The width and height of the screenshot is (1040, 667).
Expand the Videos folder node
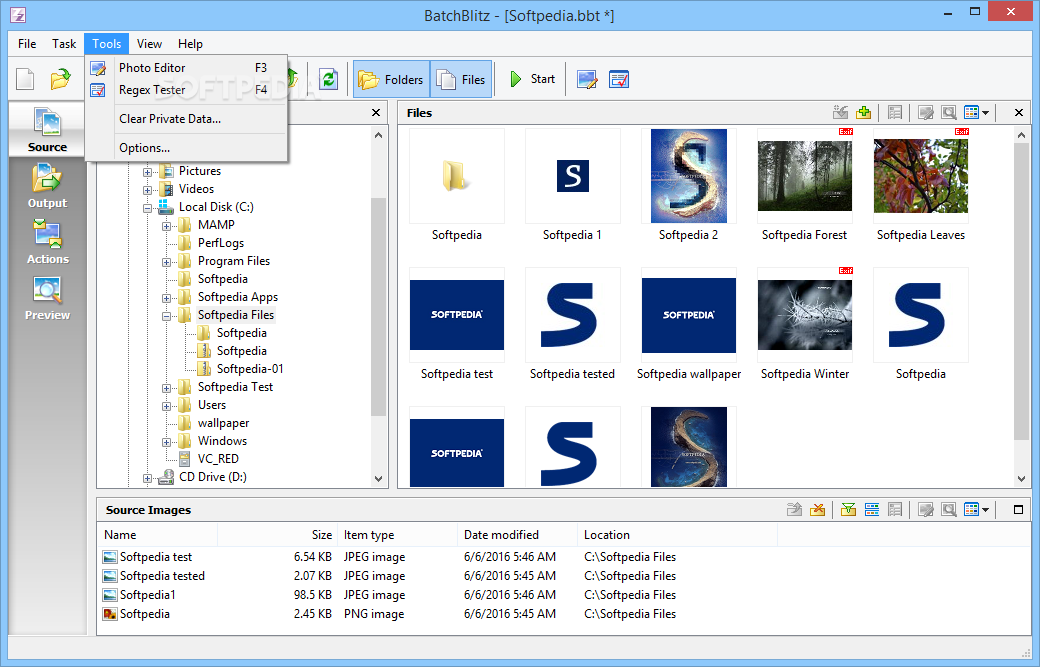pos(147,190)
